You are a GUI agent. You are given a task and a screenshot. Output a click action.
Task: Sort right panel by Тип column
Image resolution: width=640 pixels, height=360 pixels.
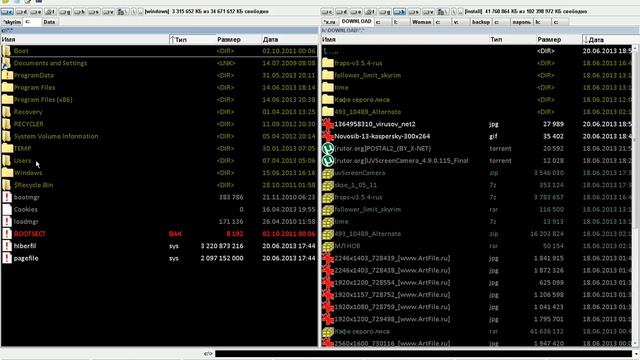click(x=513, y=40)
